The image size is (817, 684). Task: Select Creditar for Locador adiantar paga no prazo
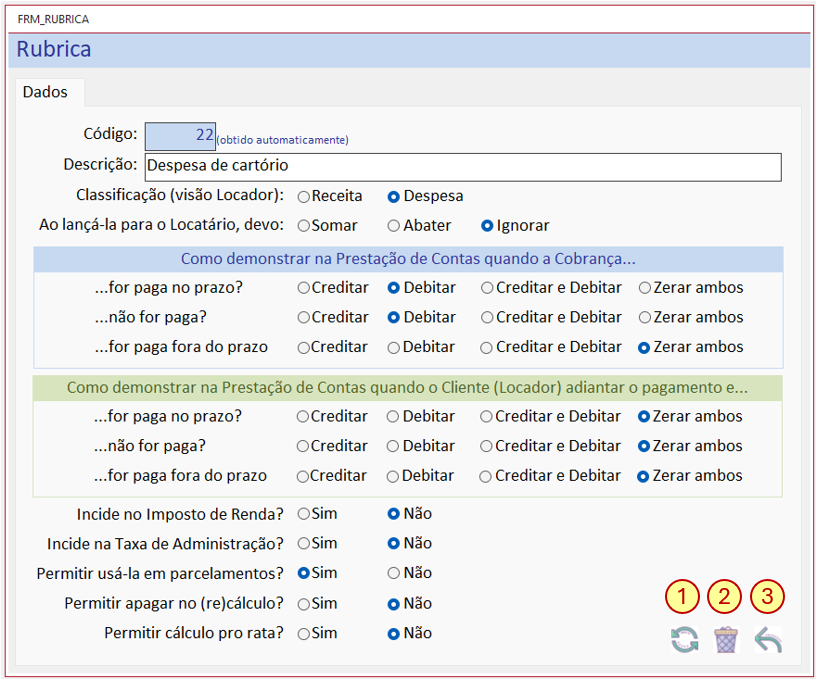(x=303, y=417)
